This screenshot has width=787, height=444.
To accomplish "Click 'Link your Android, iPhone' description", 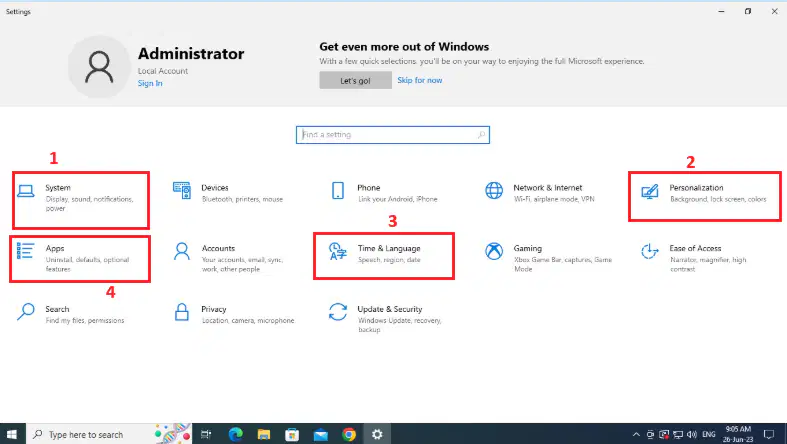I will tap(398, 199).
